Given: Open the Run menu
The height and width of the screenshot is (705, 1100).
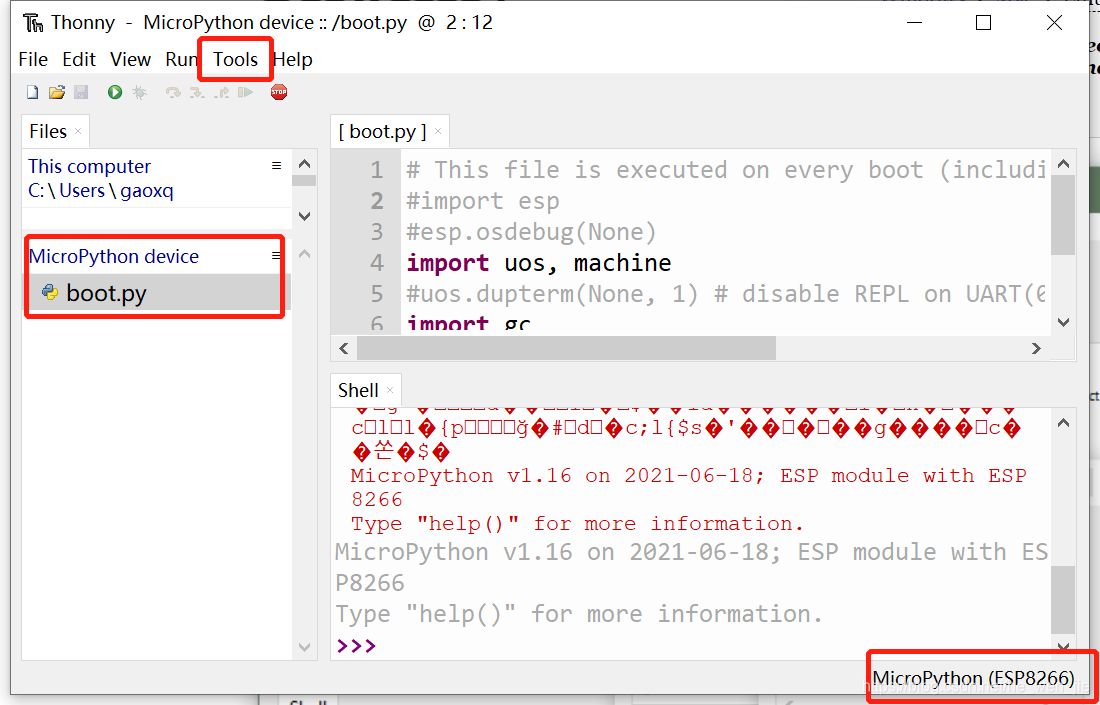Looking at the screenshot, I should [180, 60].
